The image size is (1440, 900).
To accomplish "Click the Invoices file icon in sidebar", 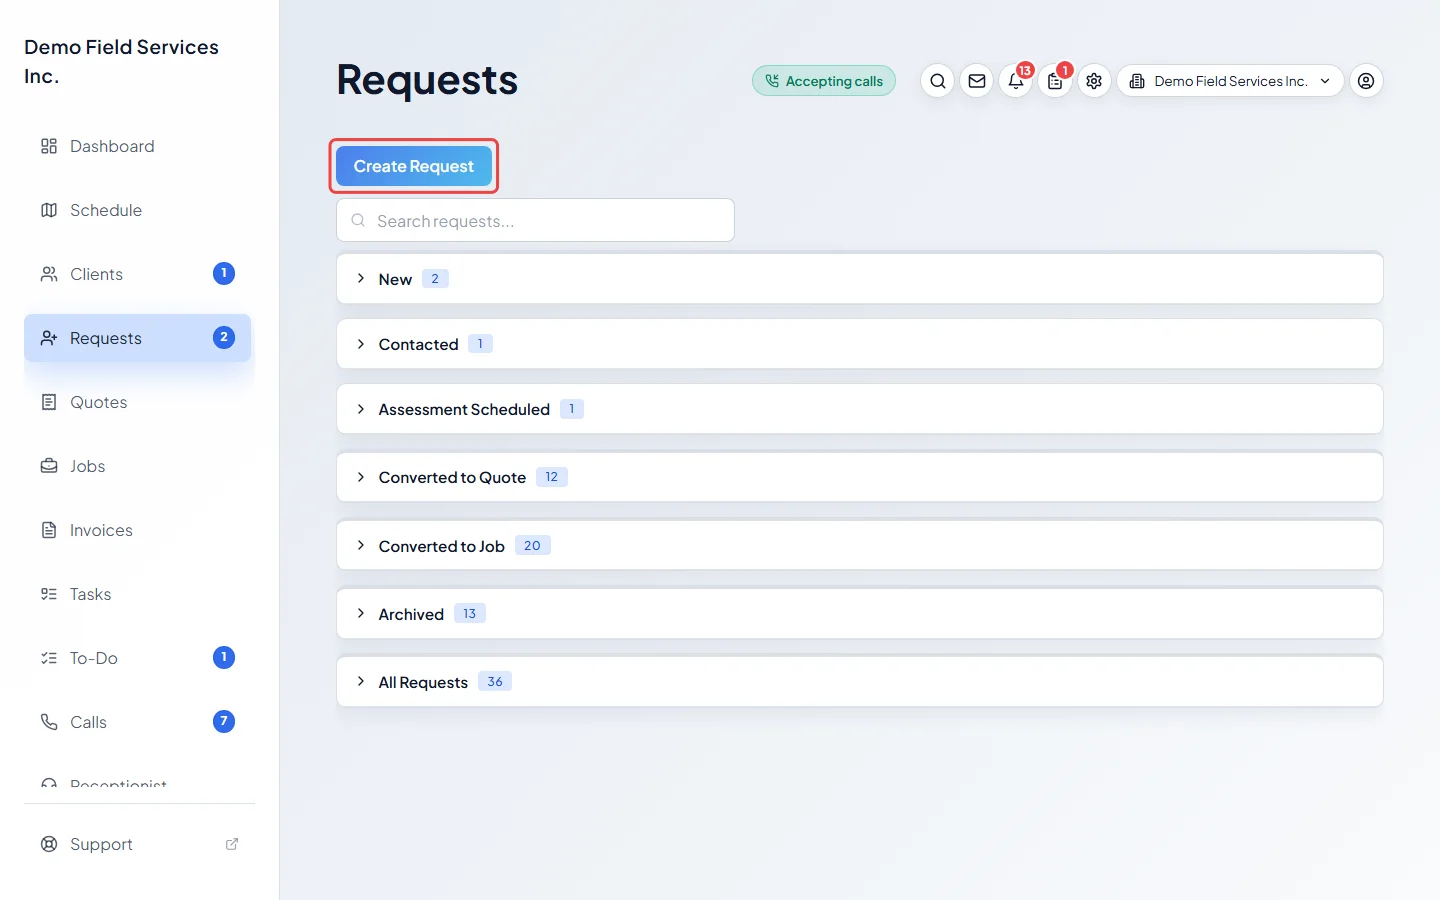I will [x=49, y=530].
